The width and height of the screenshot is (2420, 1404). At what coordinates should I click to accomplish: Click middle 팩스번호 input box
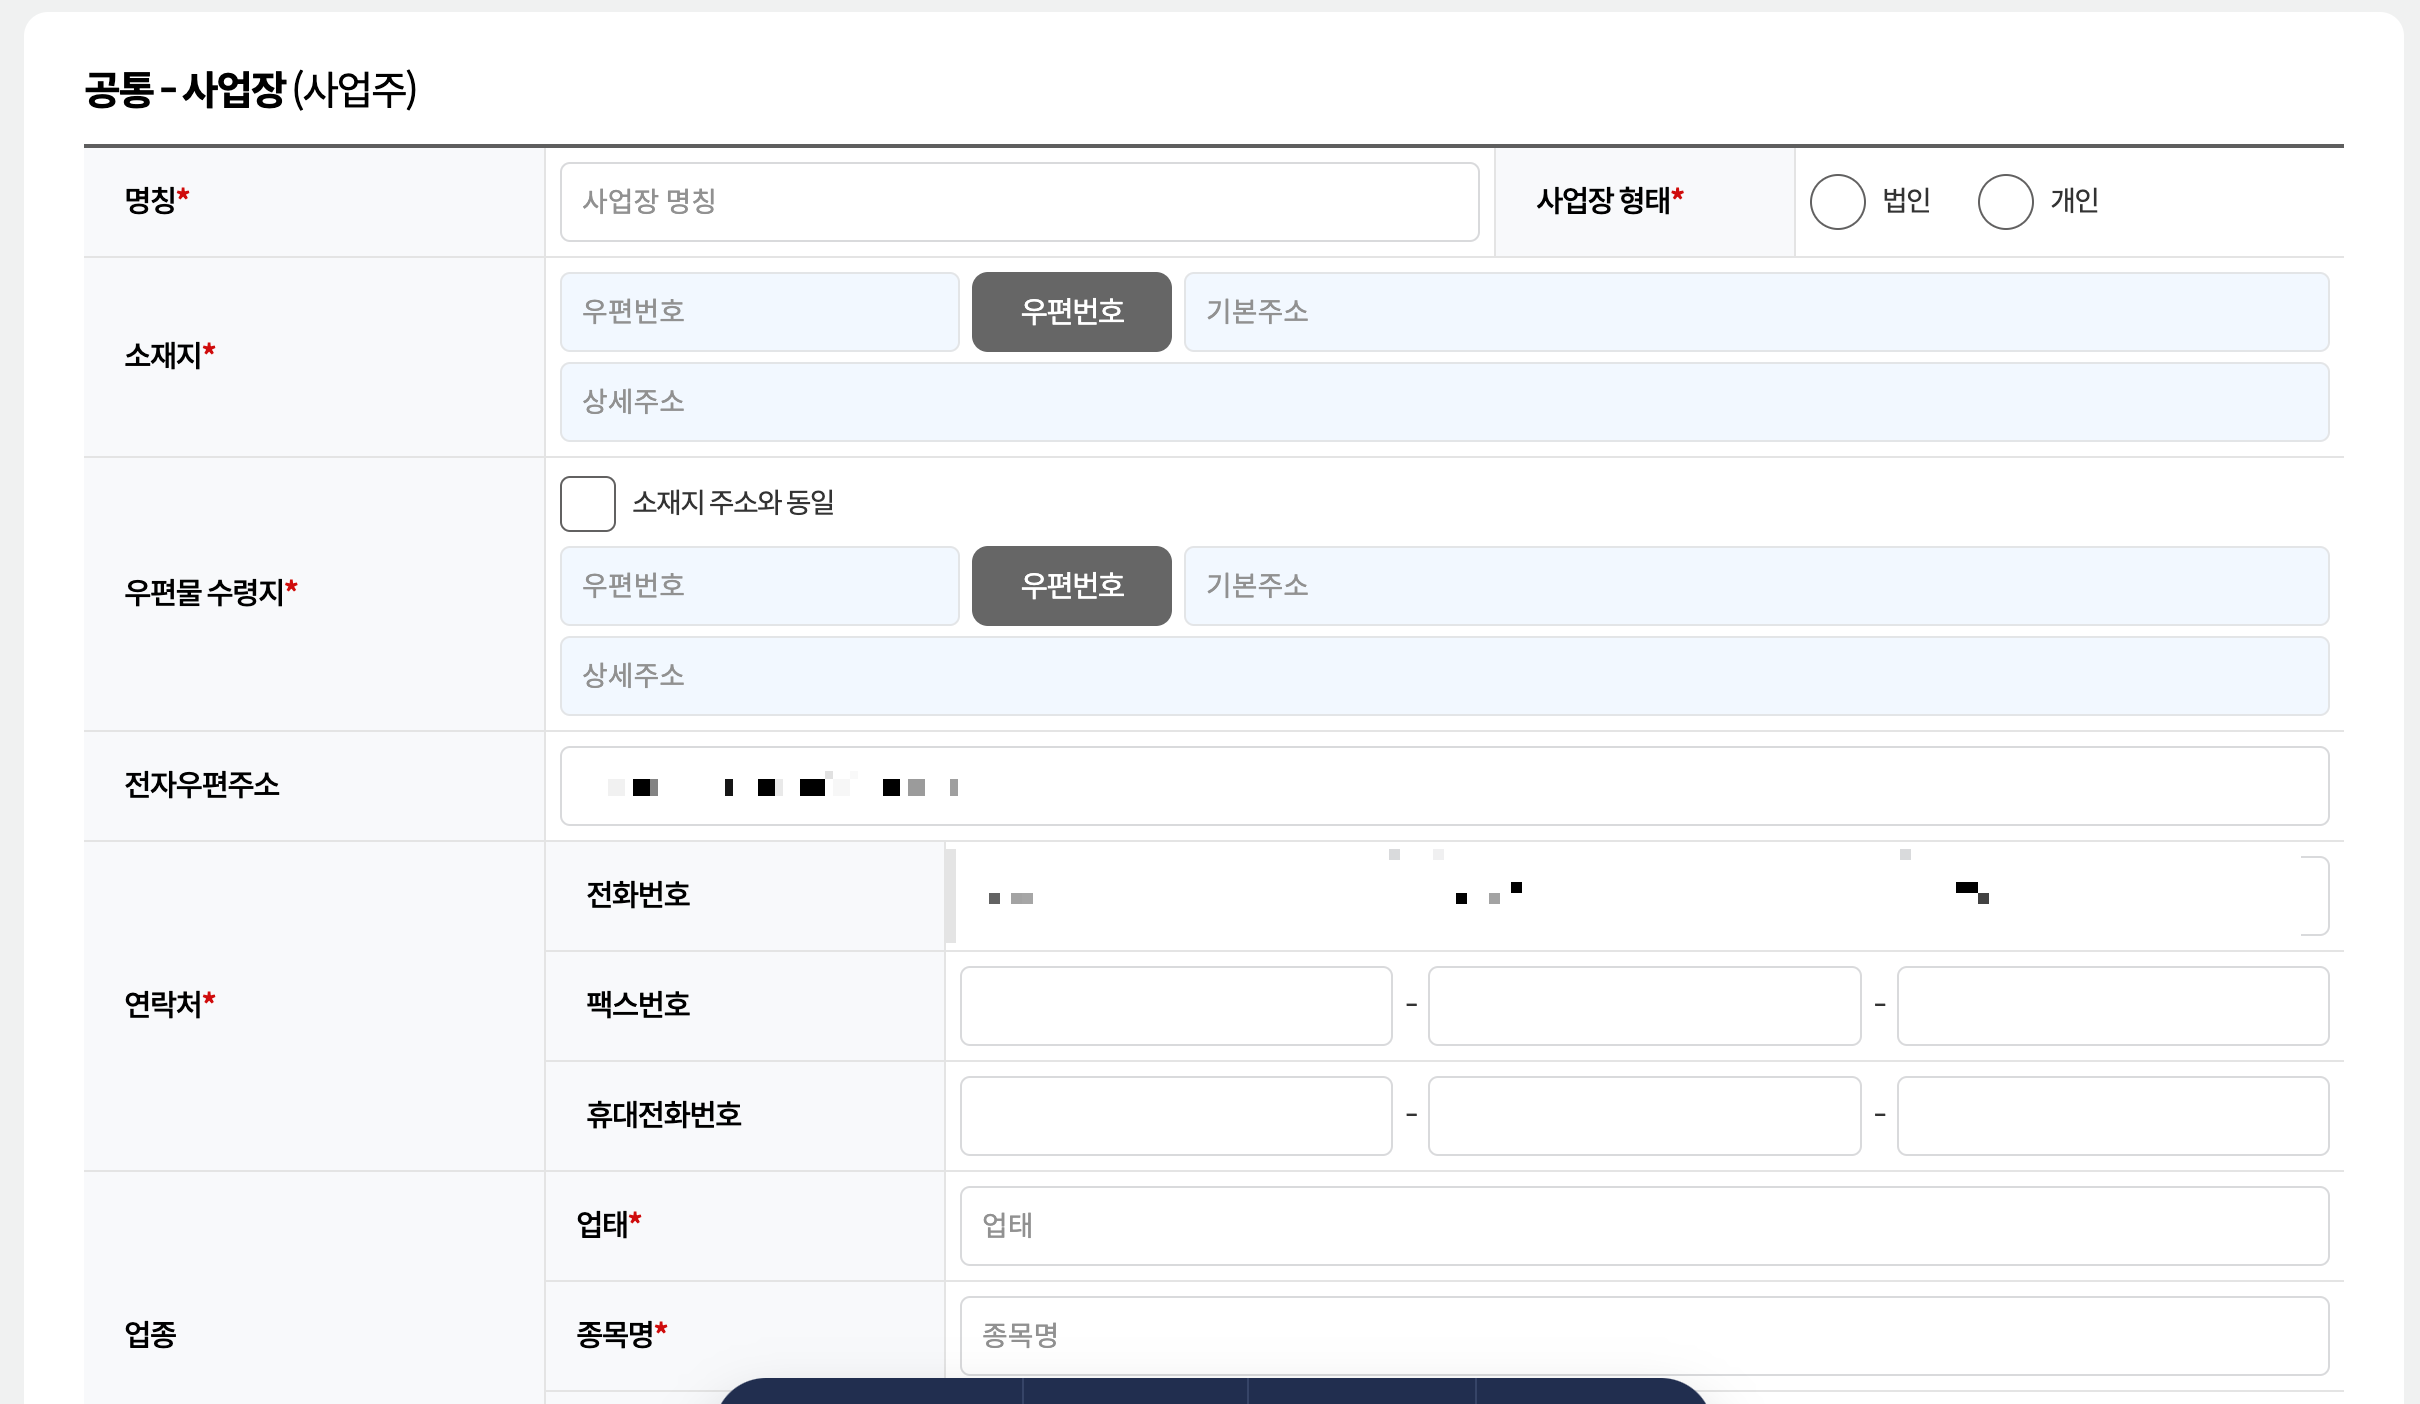tap(1643, 1006)
